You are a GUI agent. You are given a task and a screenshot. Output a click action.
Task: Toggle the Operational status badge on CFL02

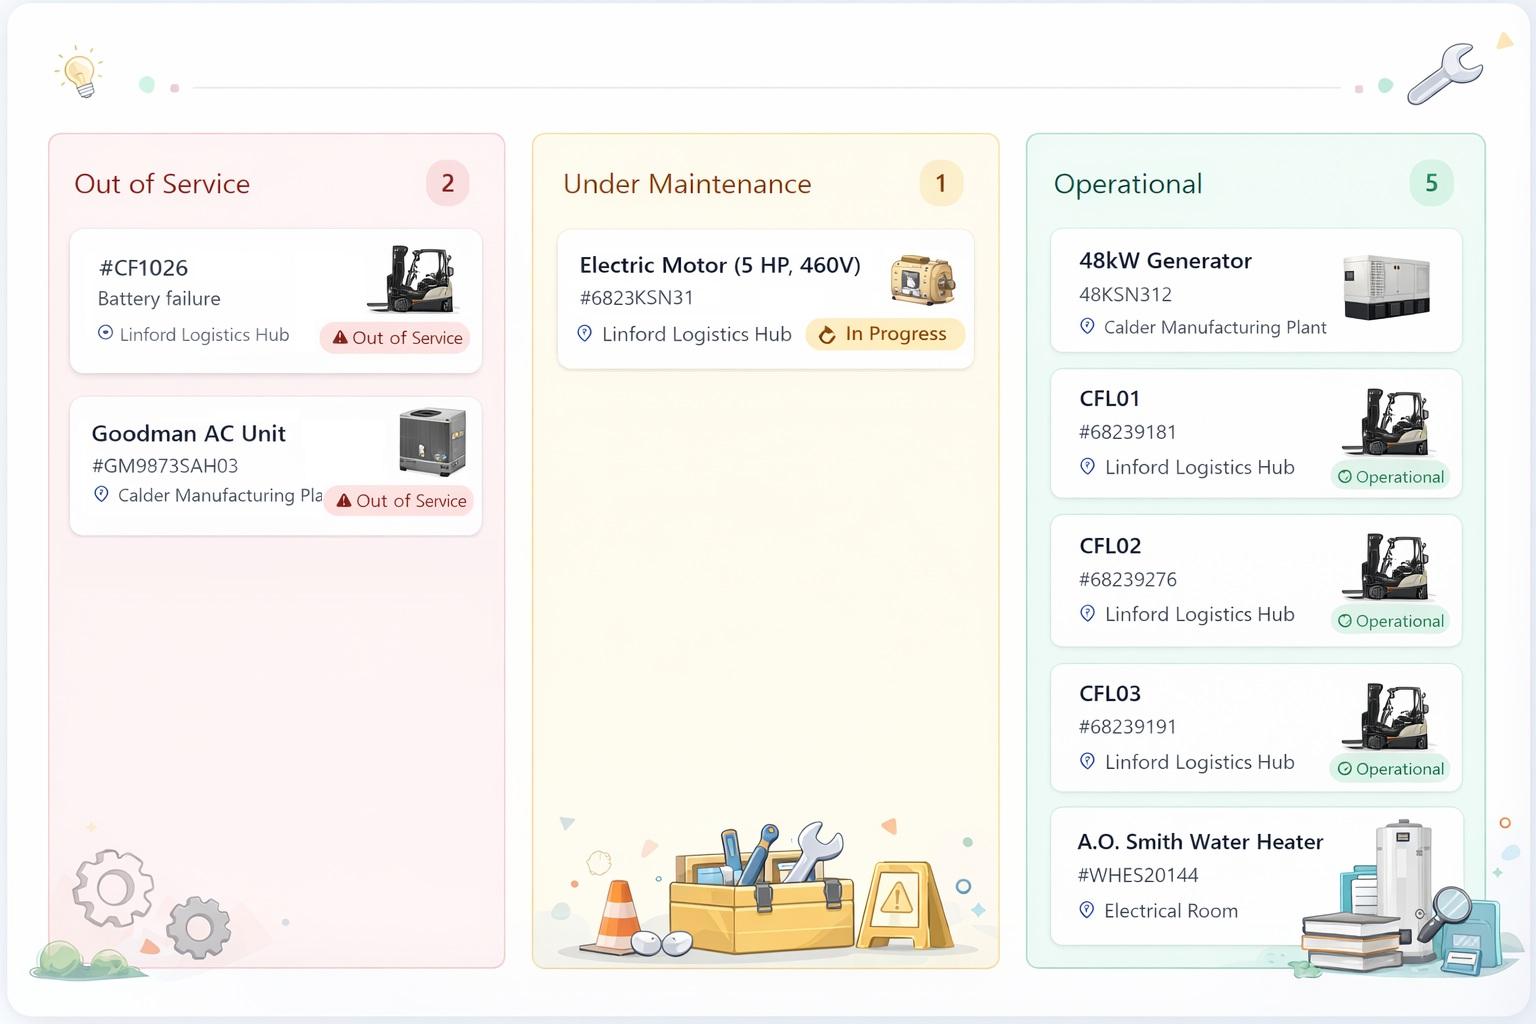click(1390, 620)
